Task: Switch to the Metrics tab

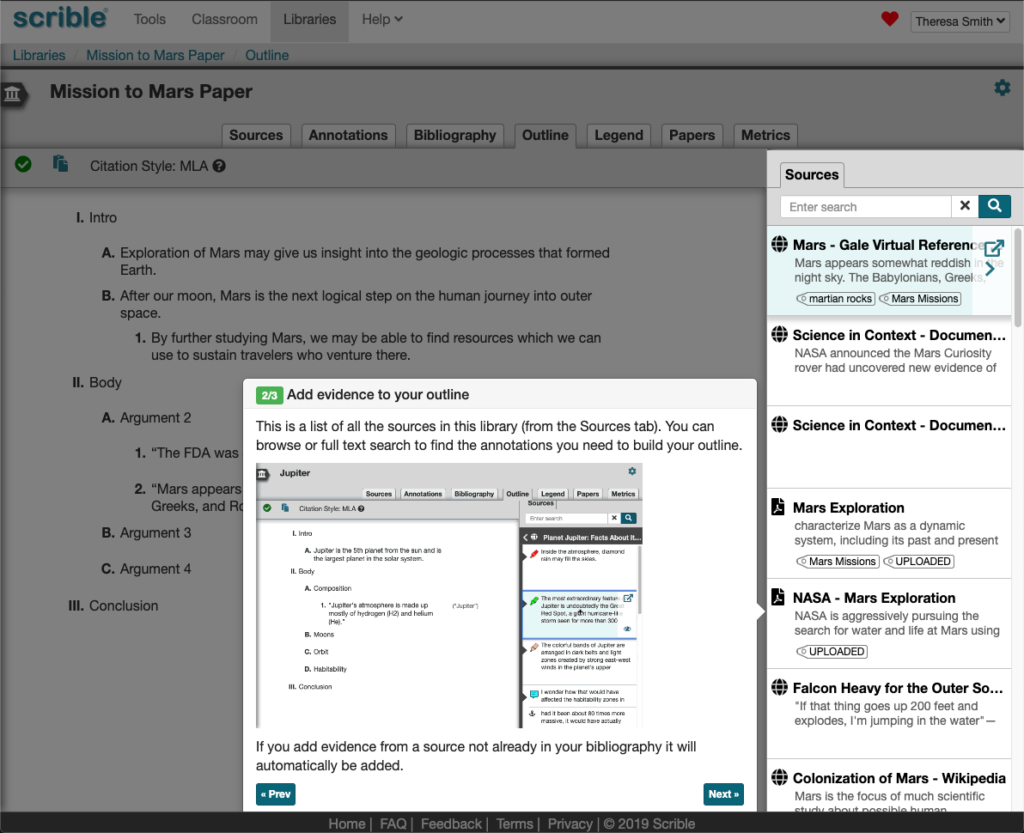Action: [765, 135]
